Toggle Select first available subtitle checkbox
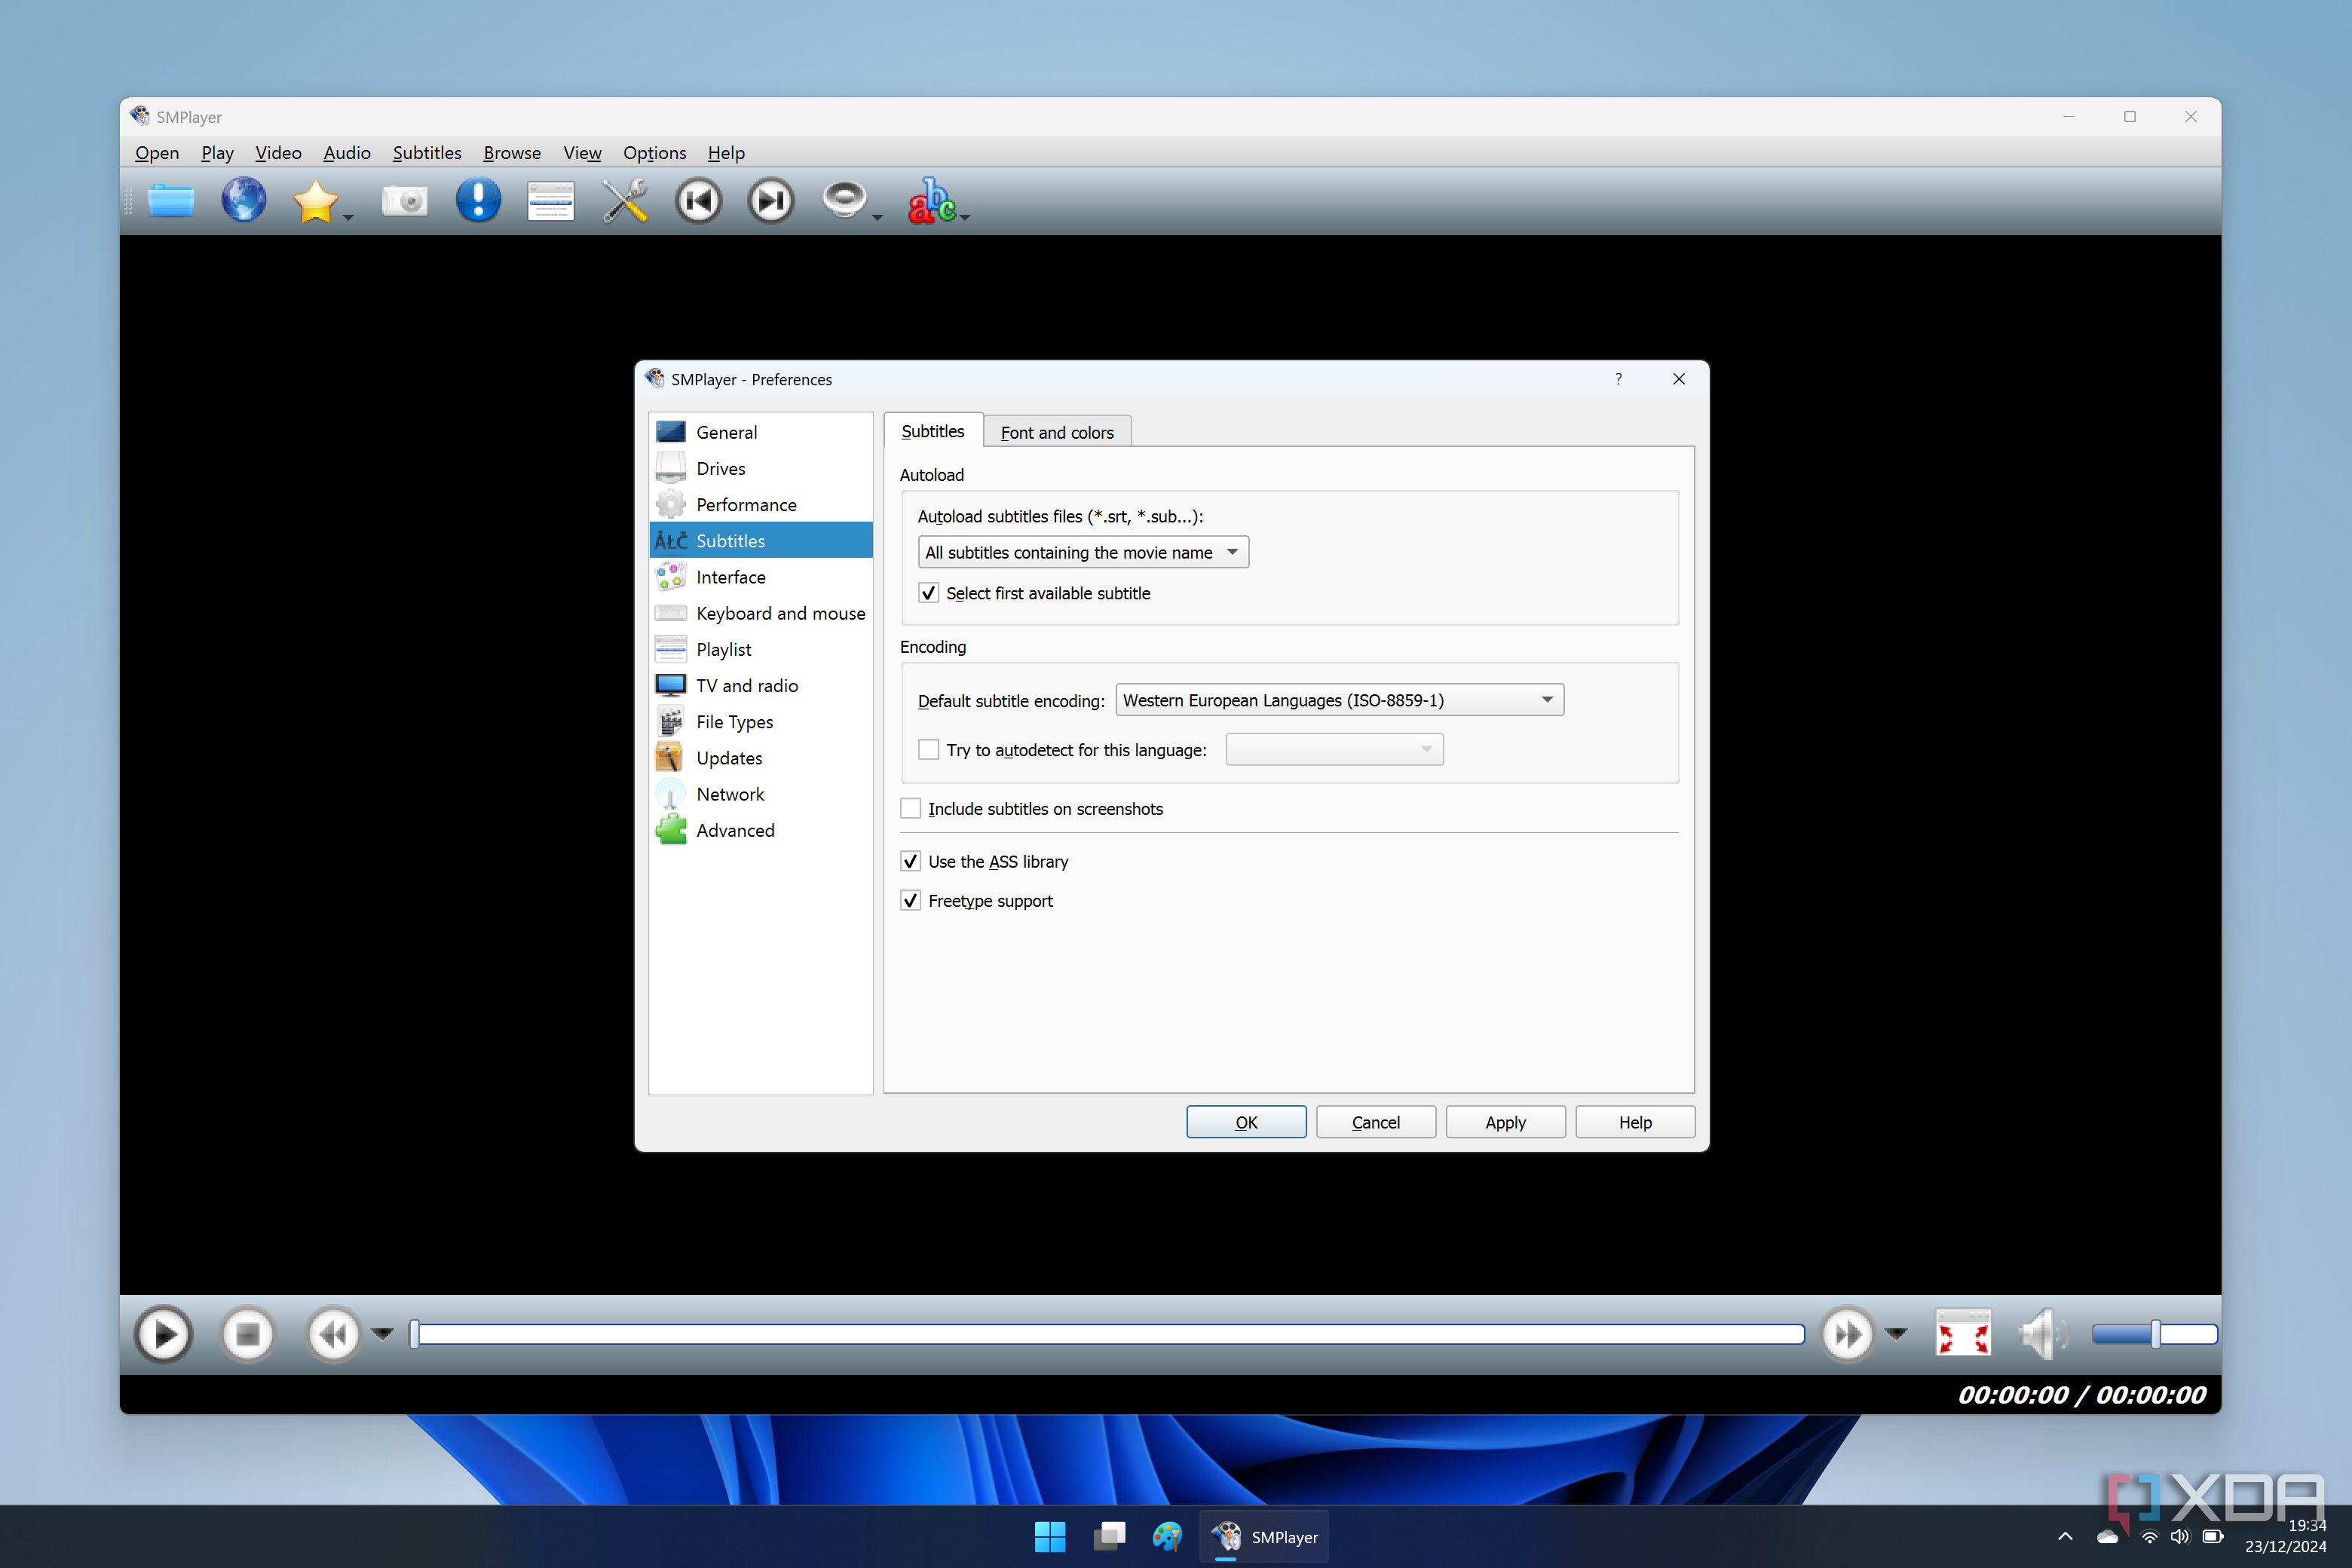This screenshot has height=1568, width=2352. [x=929, y=593]
